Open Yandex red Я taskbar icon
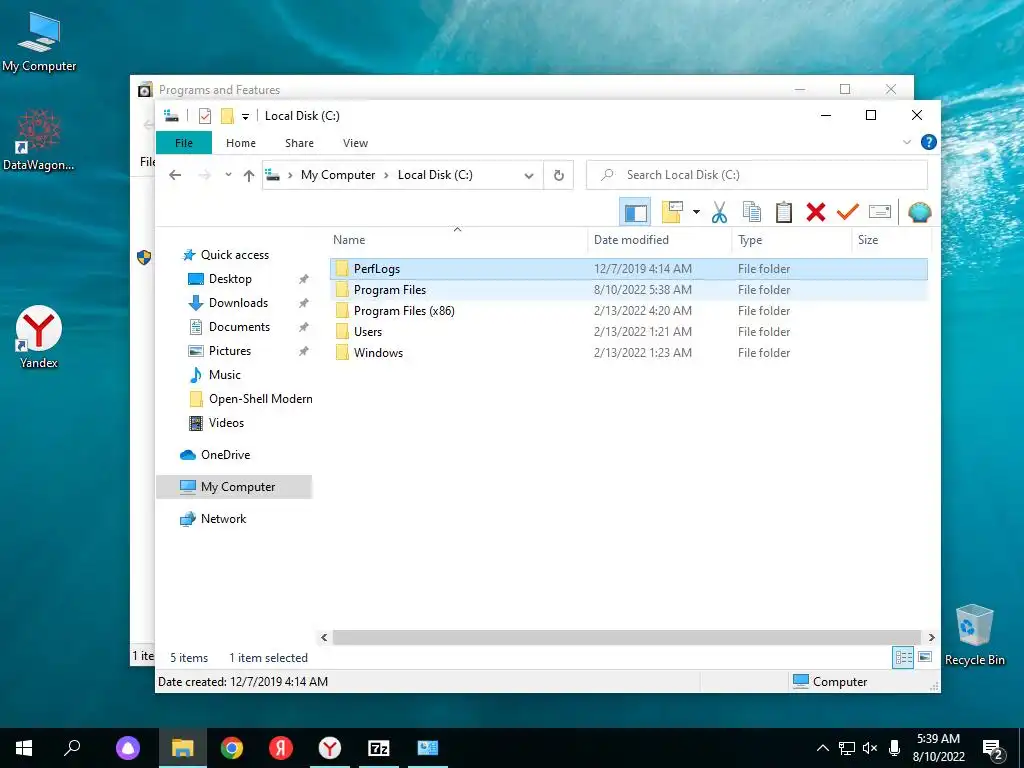 click(x=281, y=748)
